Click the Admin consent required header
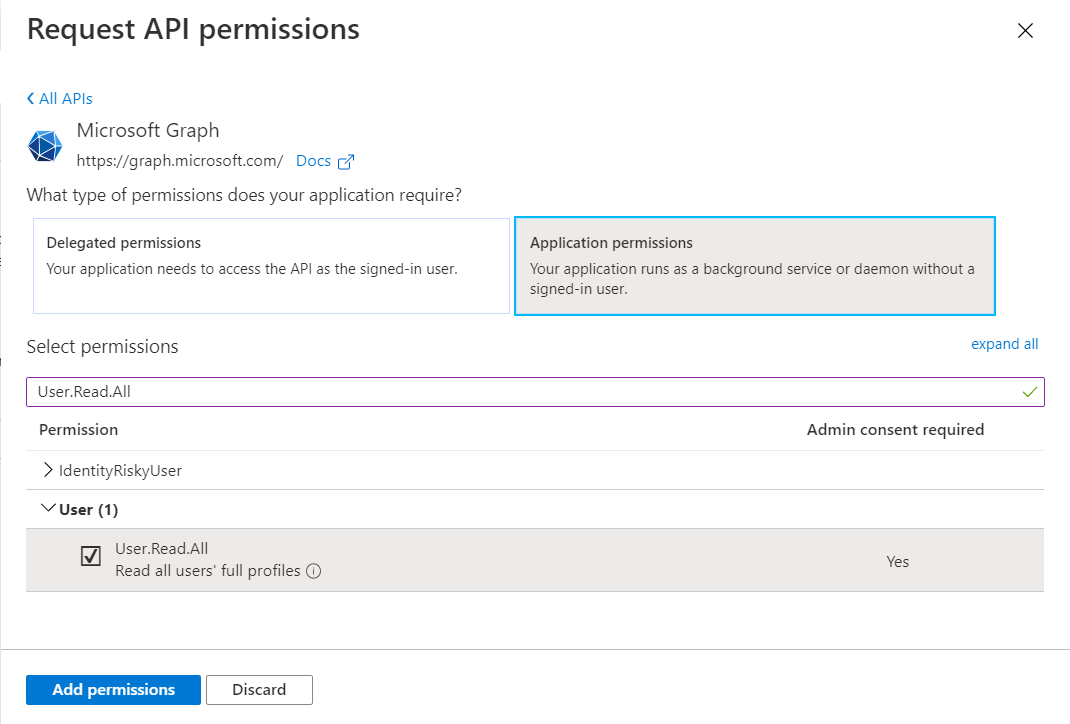1070x724 pixels. (895, 430)
